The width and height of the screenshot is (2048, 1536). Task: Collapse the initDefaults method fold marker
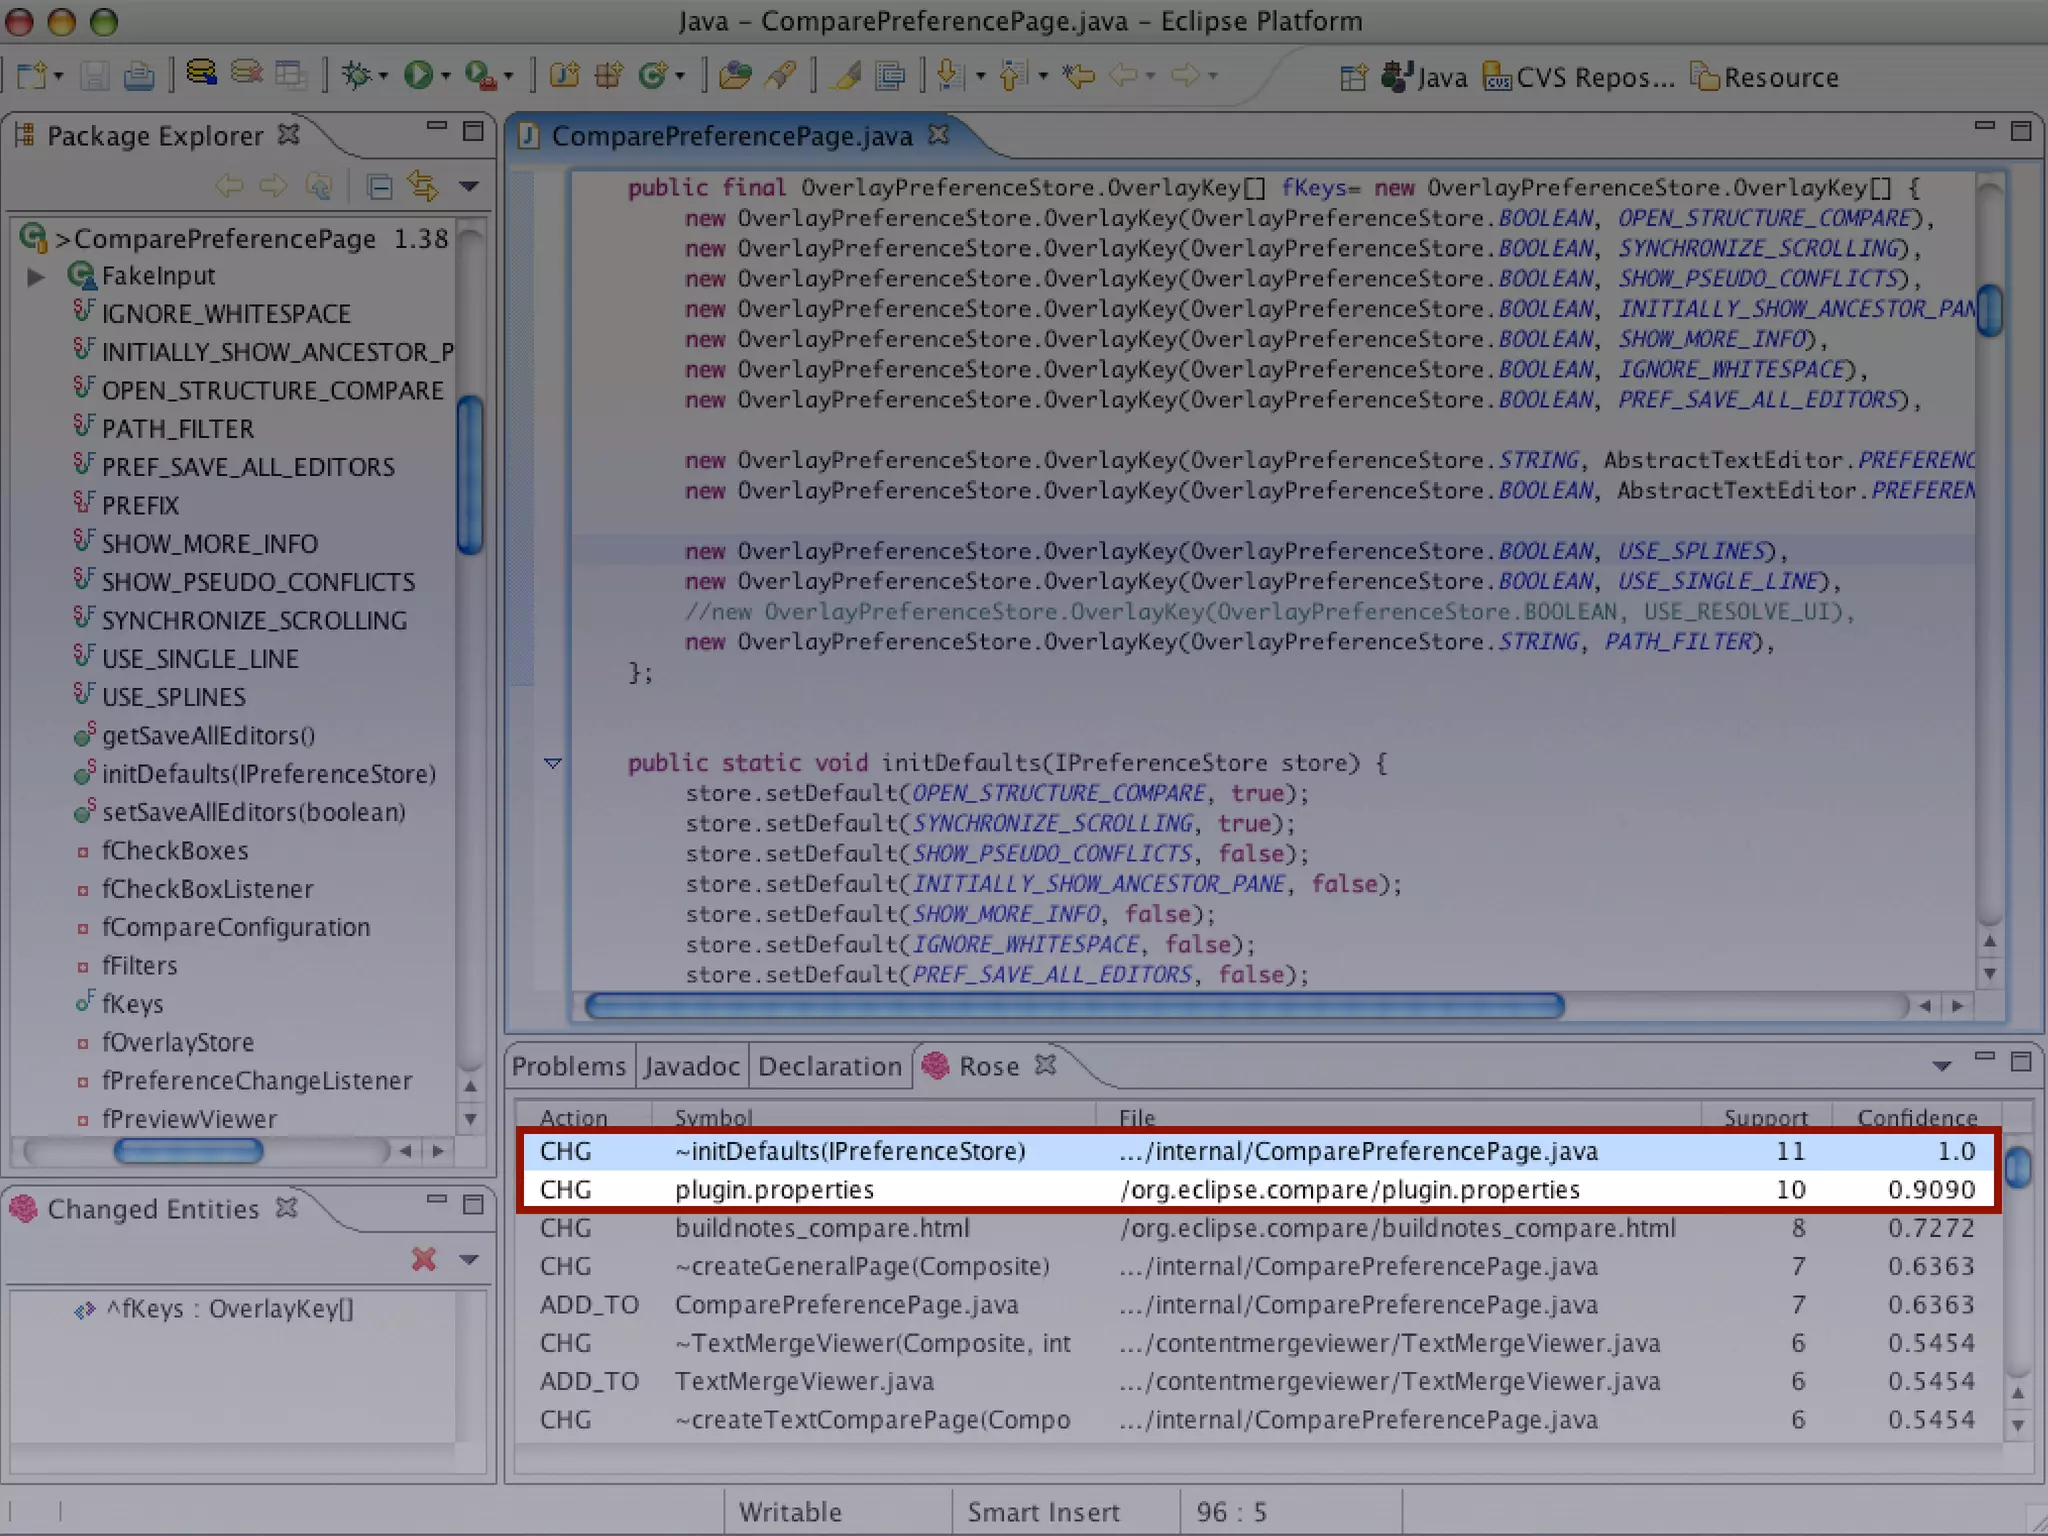click(x=552, y=764)
